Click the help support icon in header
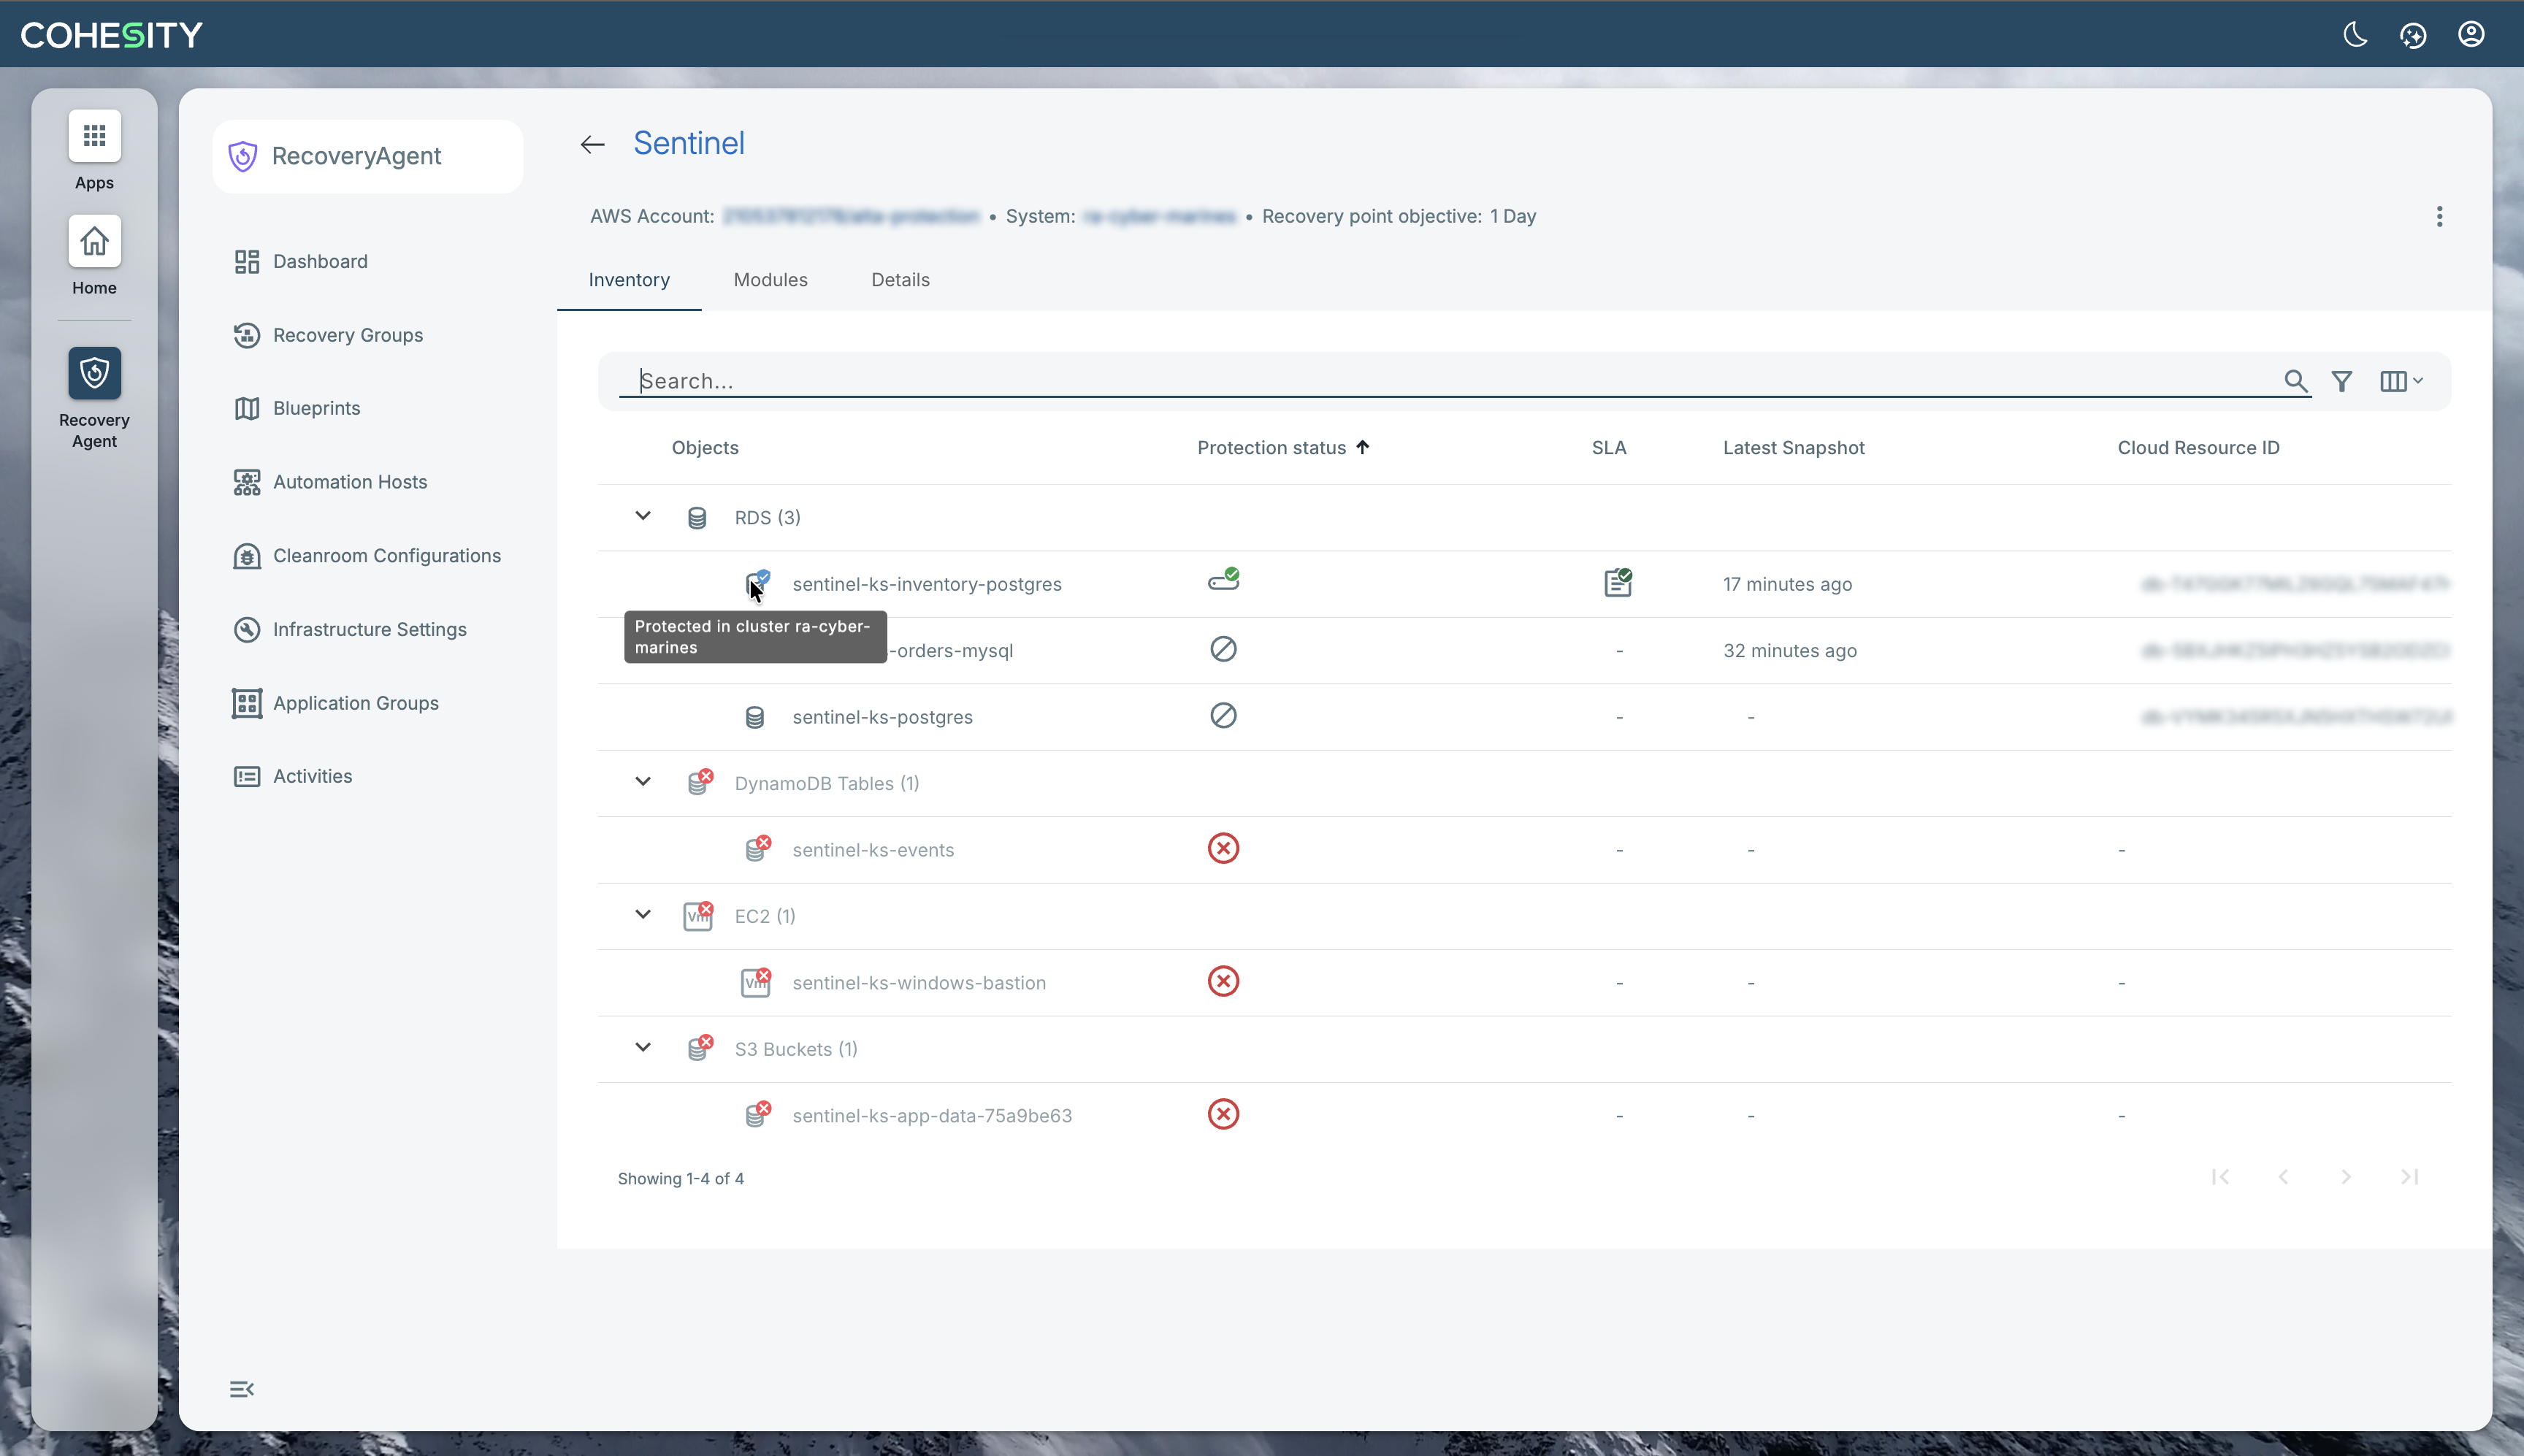This screenshot has width=2524, height=1456. coord(2412,35)
